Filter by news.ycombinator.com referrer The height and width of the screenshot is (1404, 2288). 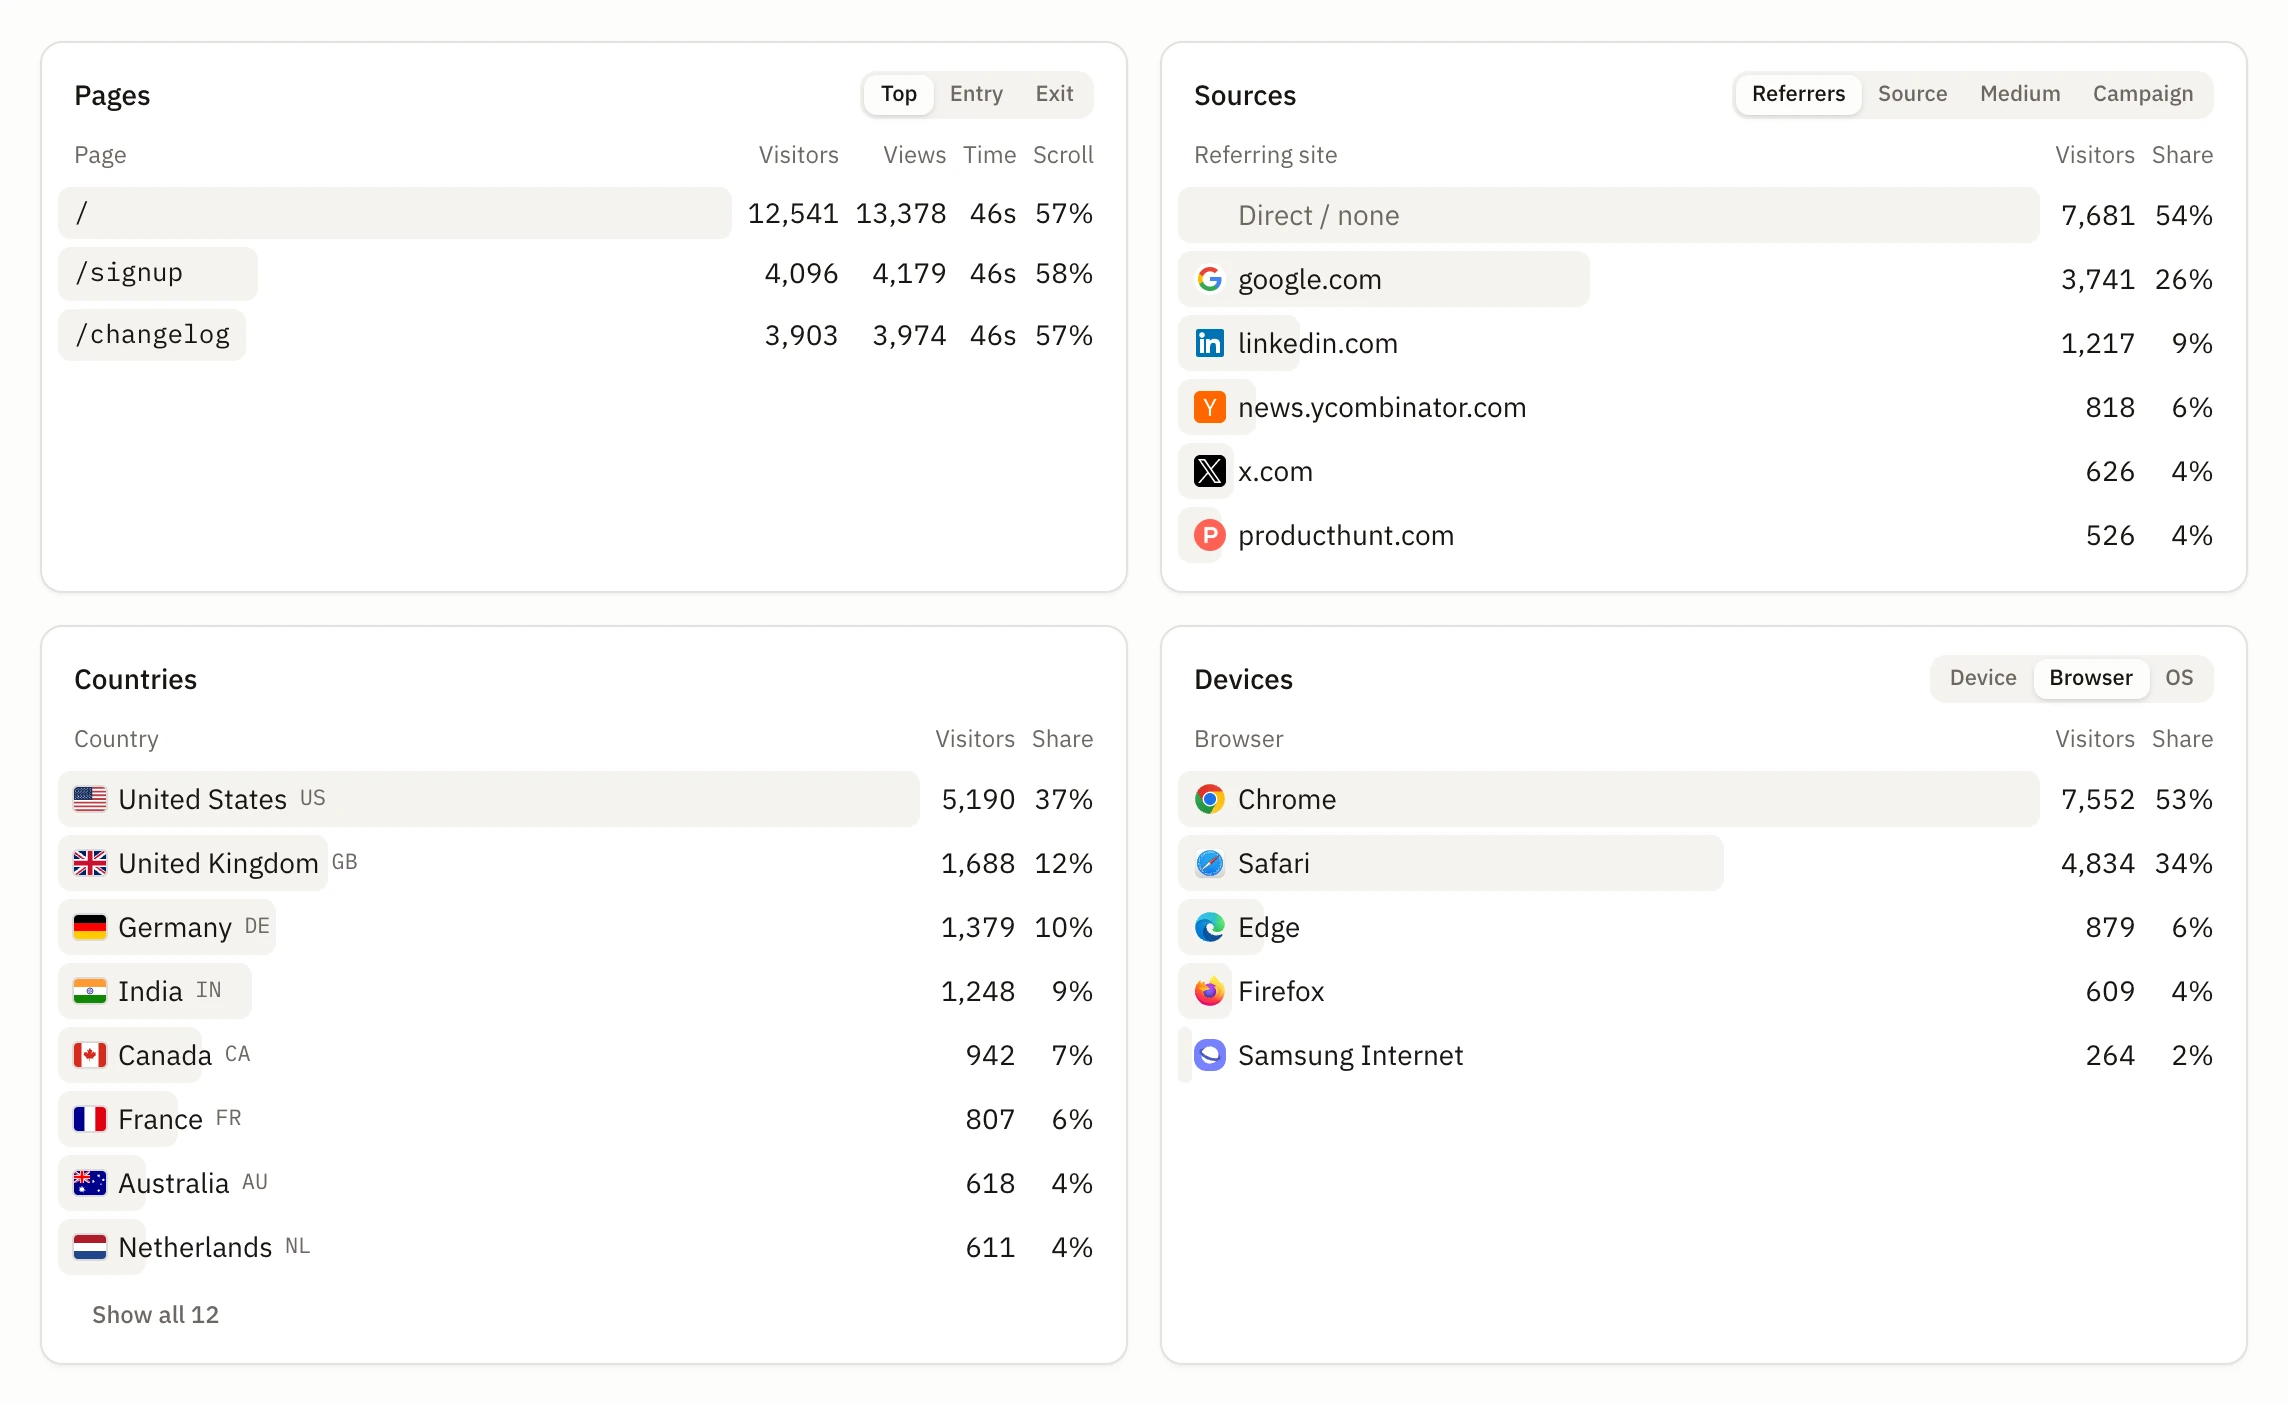pos(1704,407)
